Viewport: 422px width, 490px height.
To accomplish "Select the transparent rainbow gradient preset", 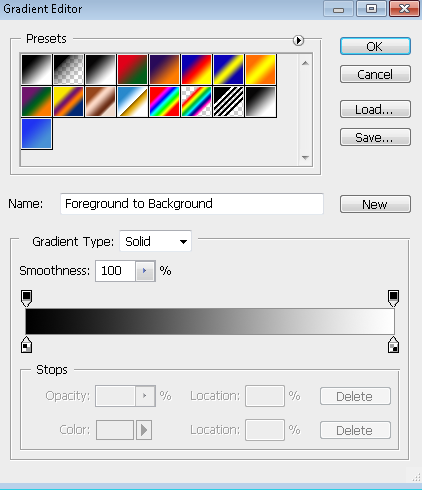I will click(x=196, y=101).
